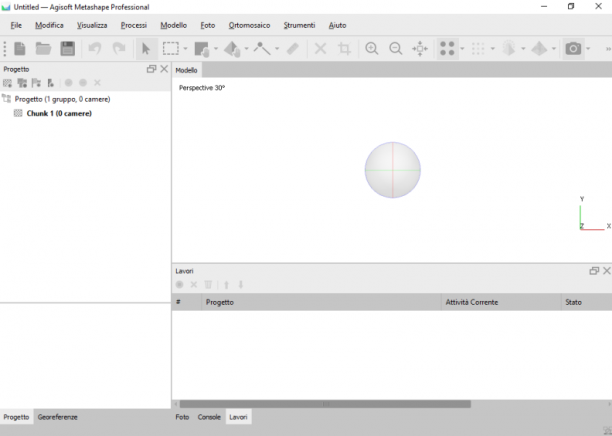Redo the action via the toolbar arrow
Screen dimensions: 612x436
[119, 49]
